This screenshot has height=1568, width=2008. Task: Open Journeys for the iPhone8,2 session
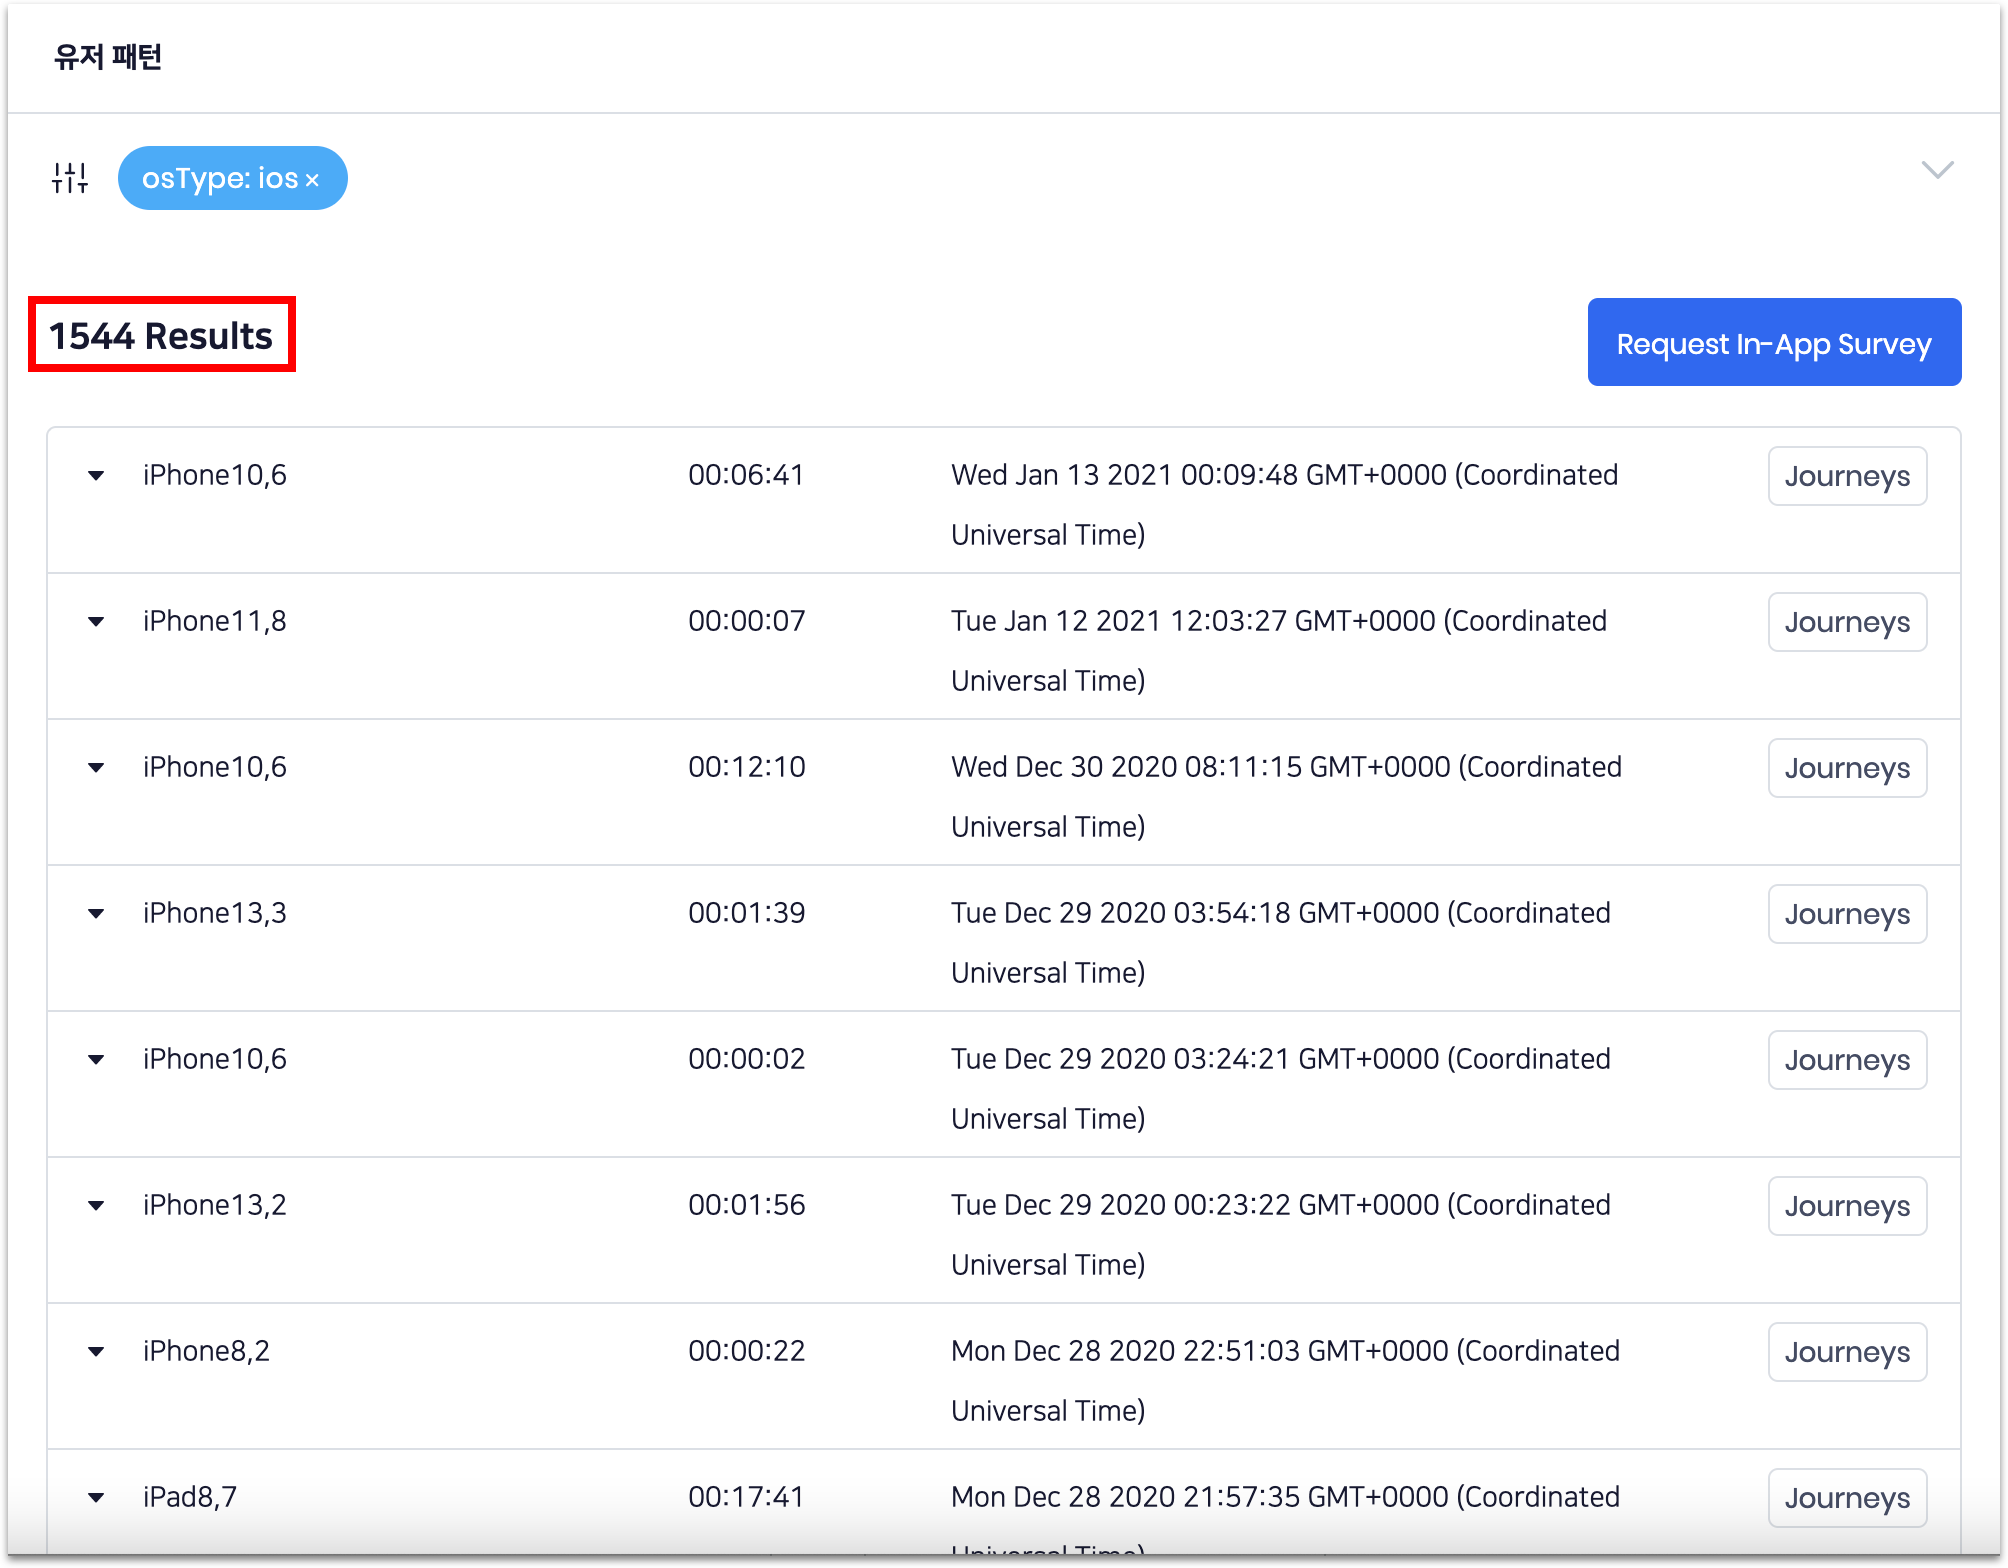click(x=1846, y=1352)
